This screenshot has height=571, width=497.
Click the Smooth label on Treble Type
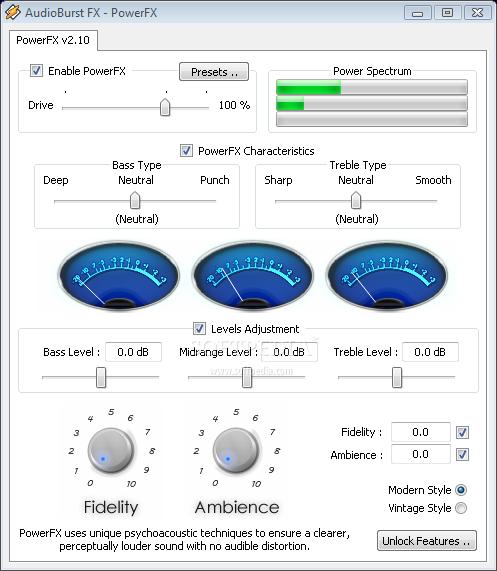click(433, 180)
